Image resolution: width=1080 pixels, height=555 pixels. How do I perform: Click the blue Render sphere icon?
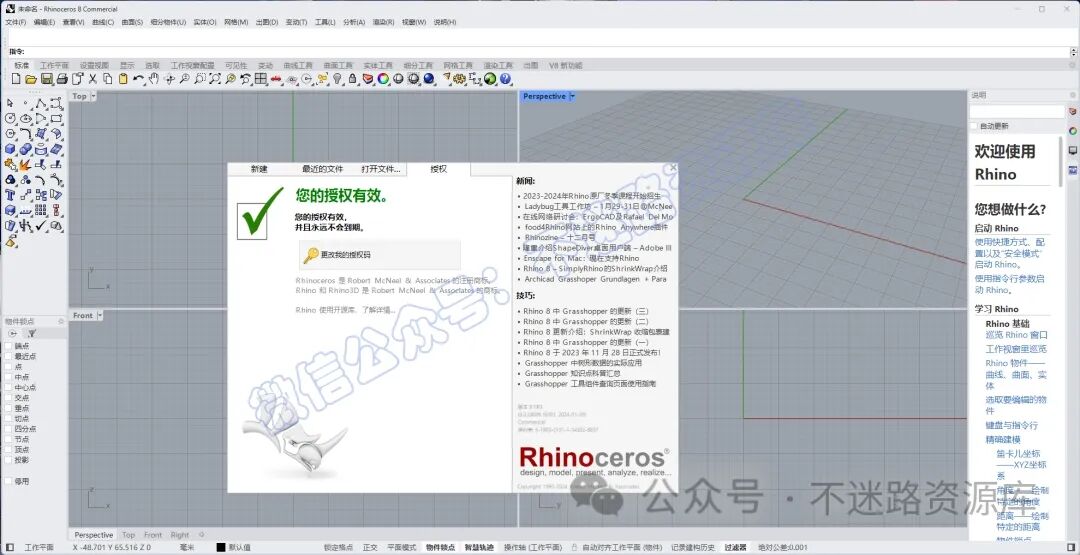point(428,79)
